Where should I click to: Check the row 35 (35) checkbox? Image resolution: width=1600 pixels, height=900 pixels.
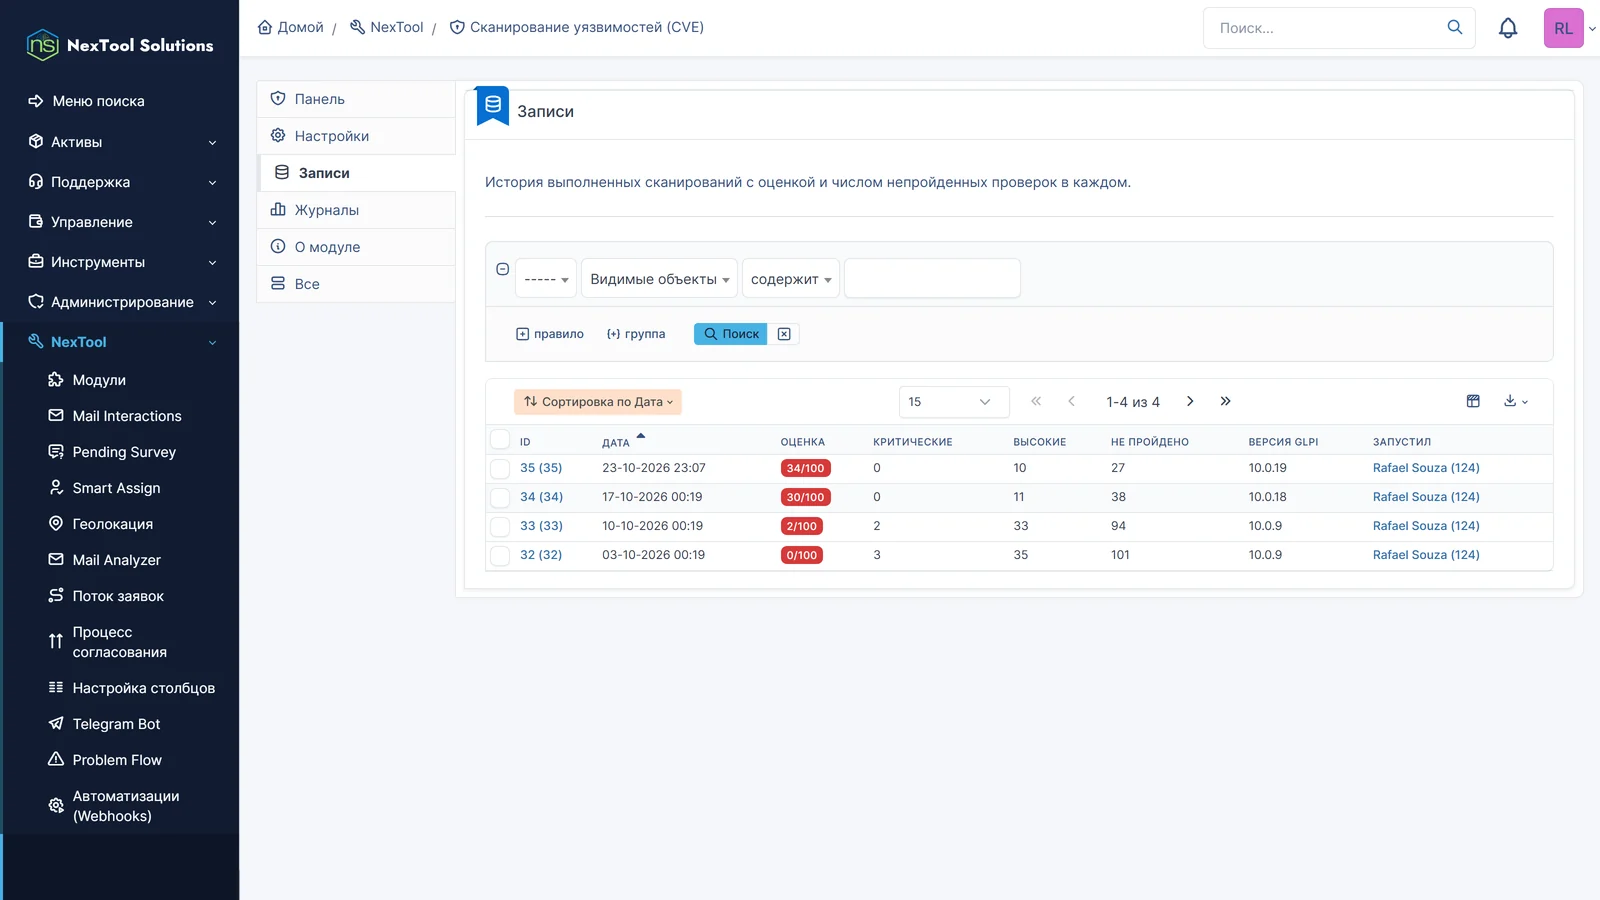(500, 468)
